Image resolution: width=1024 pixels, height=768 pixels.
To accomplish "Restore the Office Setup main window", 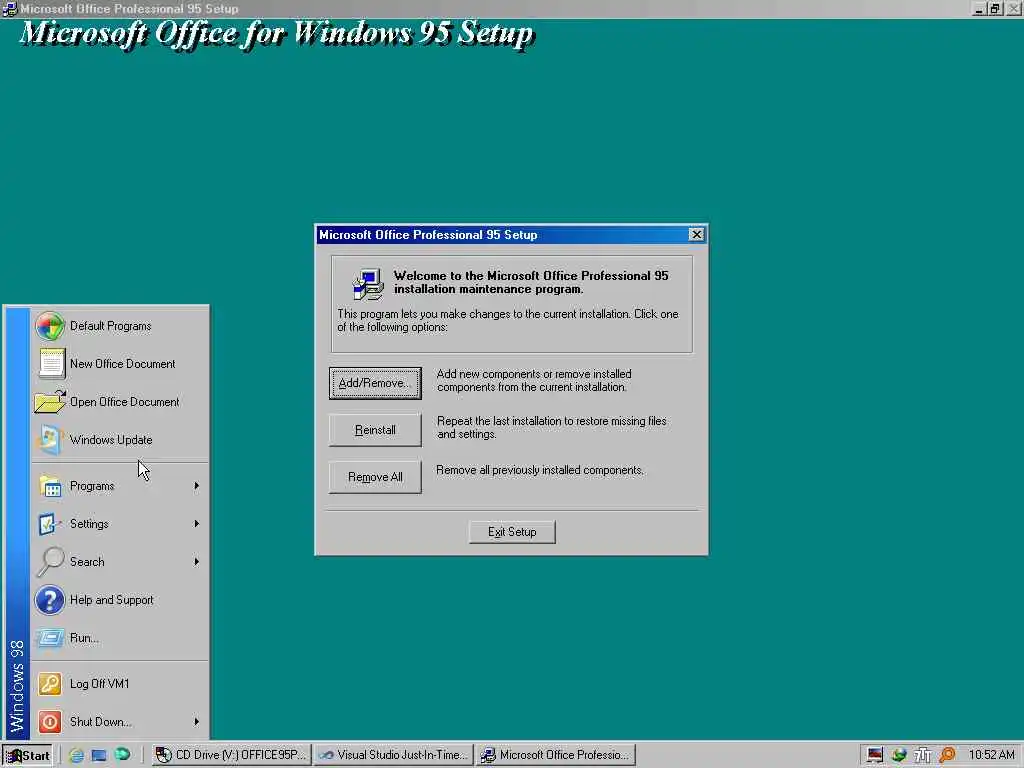I will pos(994,8).
